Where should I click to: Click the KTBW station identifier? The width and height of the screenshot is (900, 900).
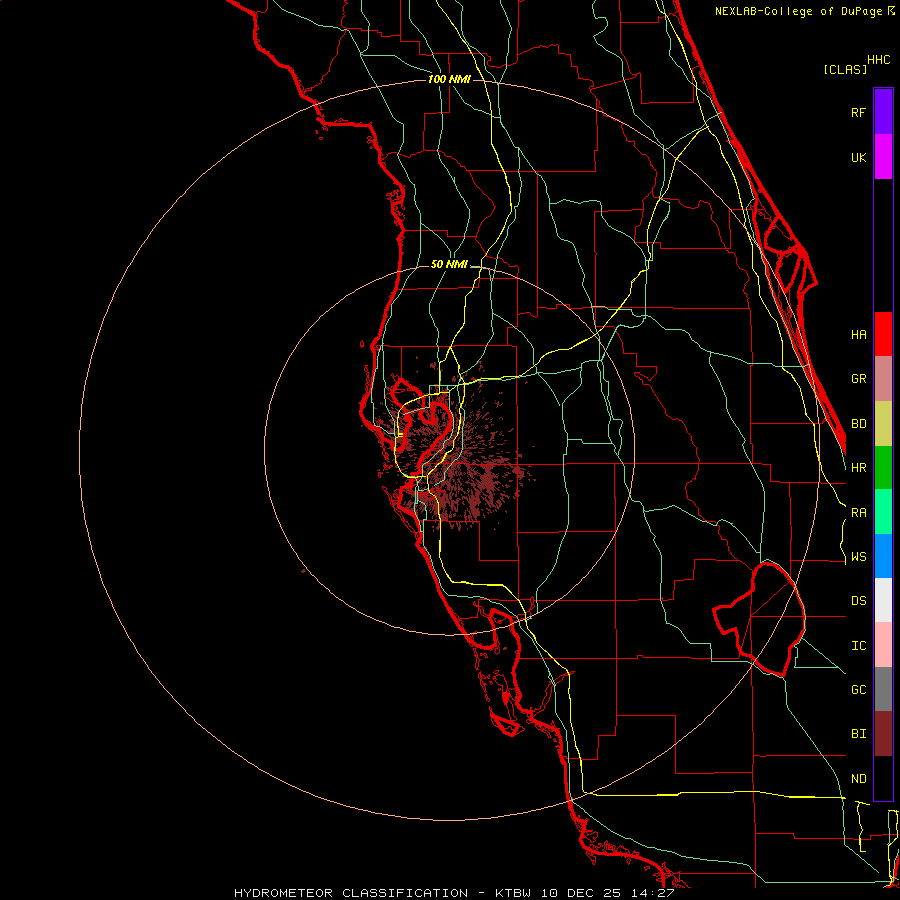point(513,893)
